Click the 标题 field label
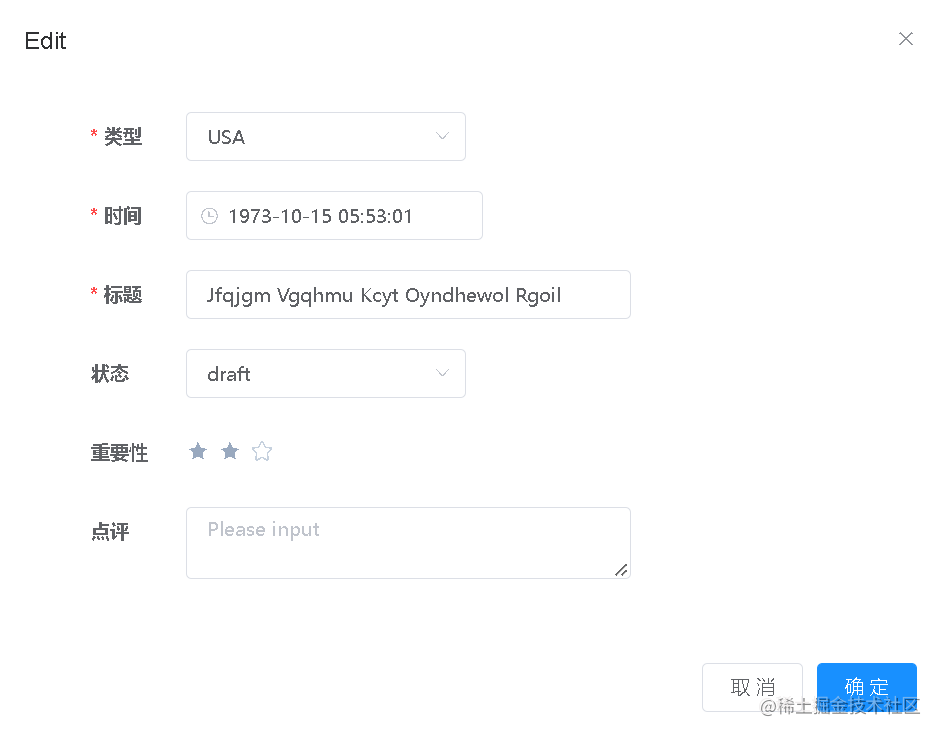942x738 pixels. (x=123, y=295)
